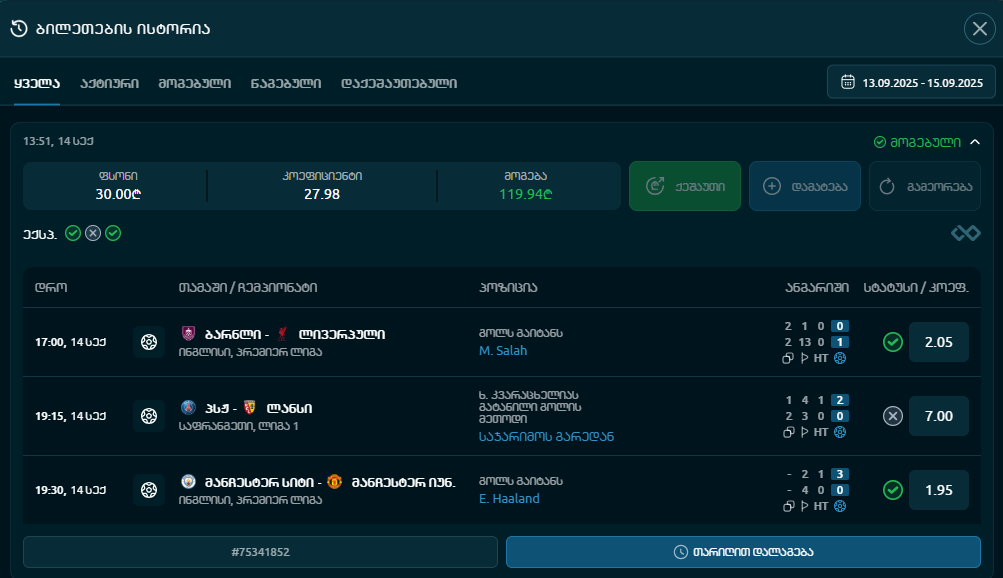
Task: Click საფრანგეთი, ლიგა 1 league text
Action: 239,426
